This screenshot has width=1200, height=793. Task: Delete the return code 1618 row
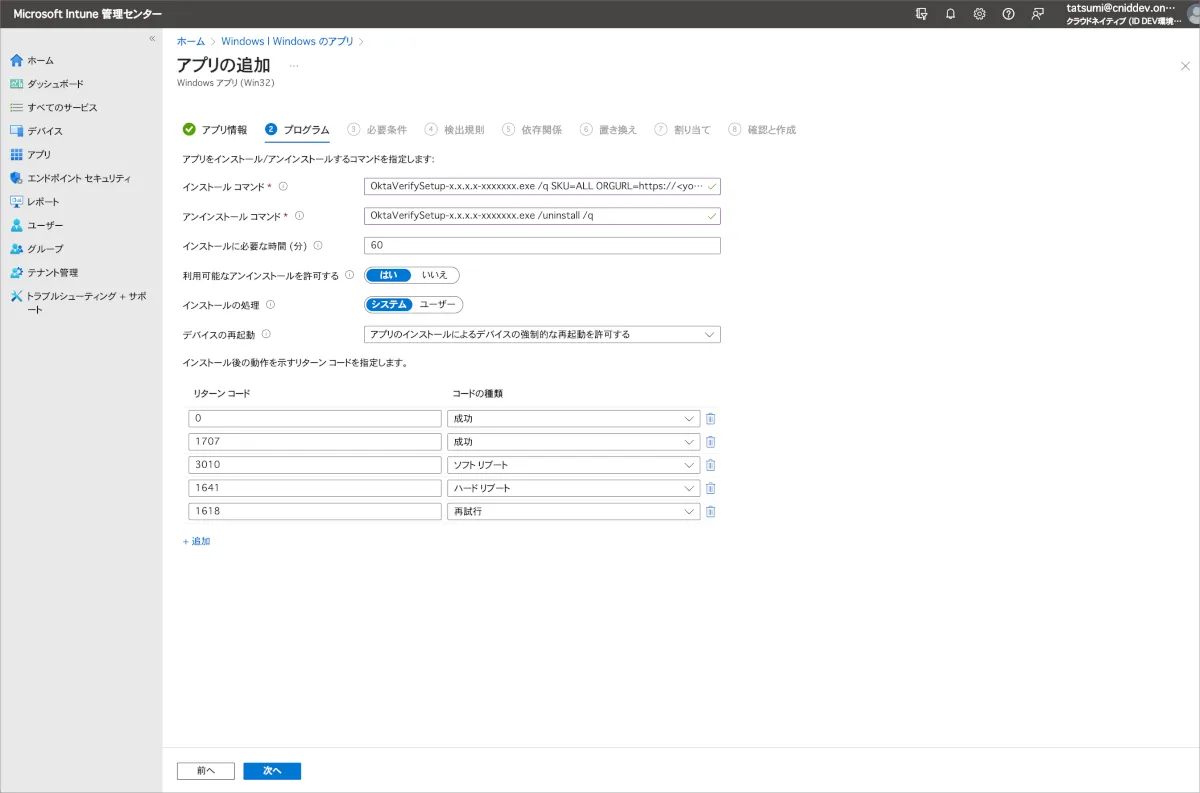click(710, 512)
